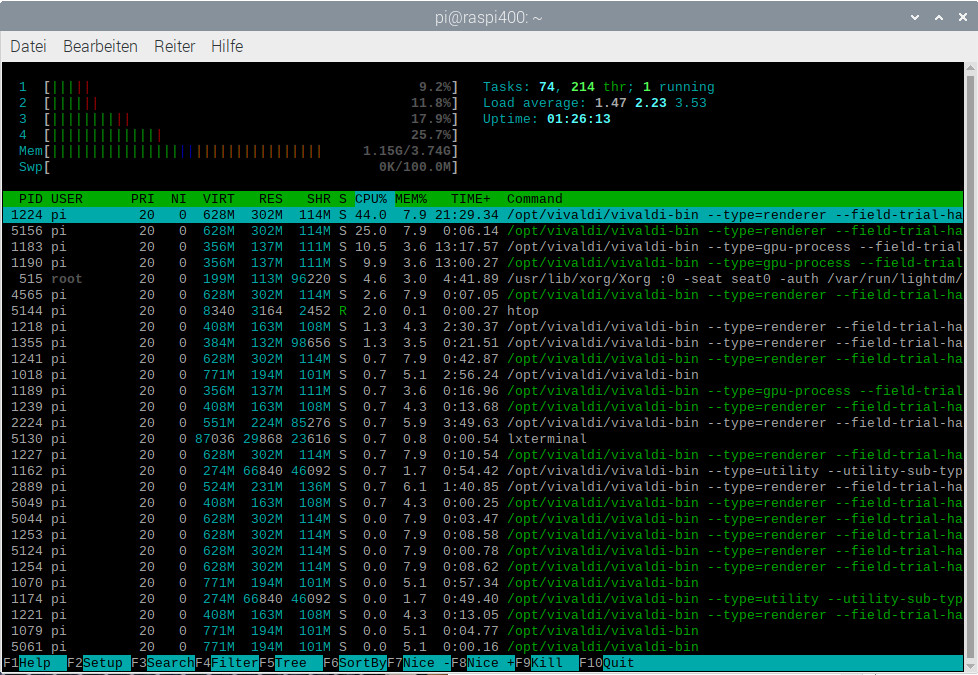Sort by the PID column header

[x=31, y=199]
